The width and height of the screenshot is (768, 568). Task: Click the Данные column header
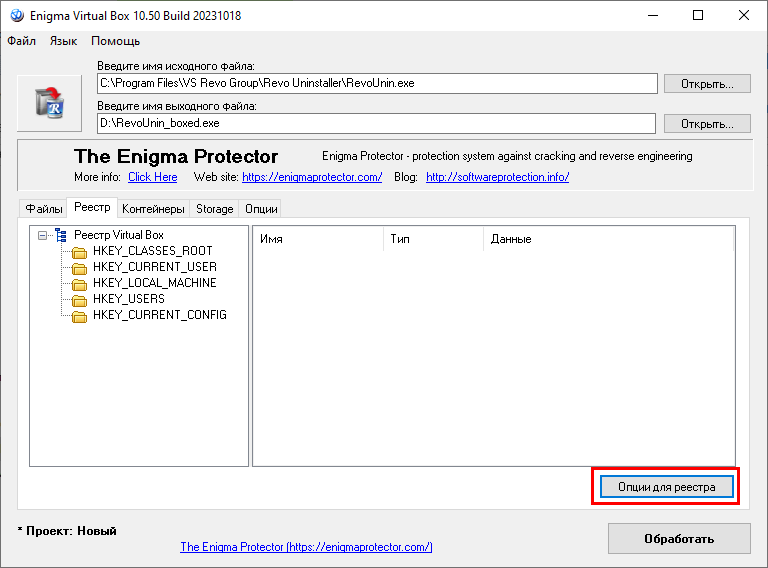tap(609, 239)
